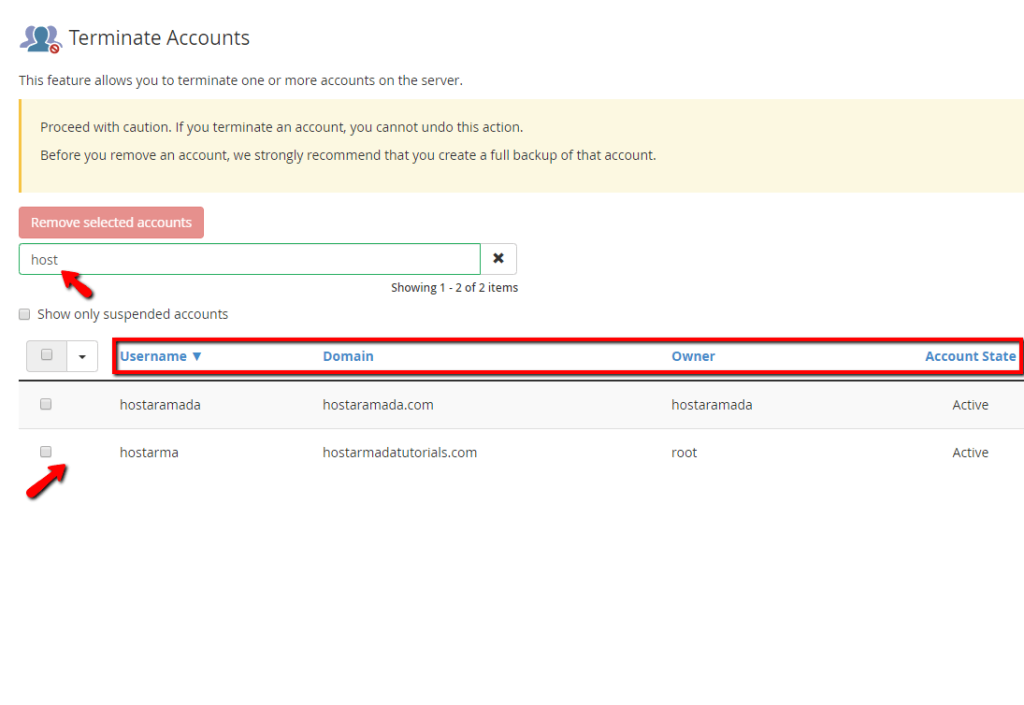Click the root owner label
1024x705 pixels.
(x=684, y=452)
